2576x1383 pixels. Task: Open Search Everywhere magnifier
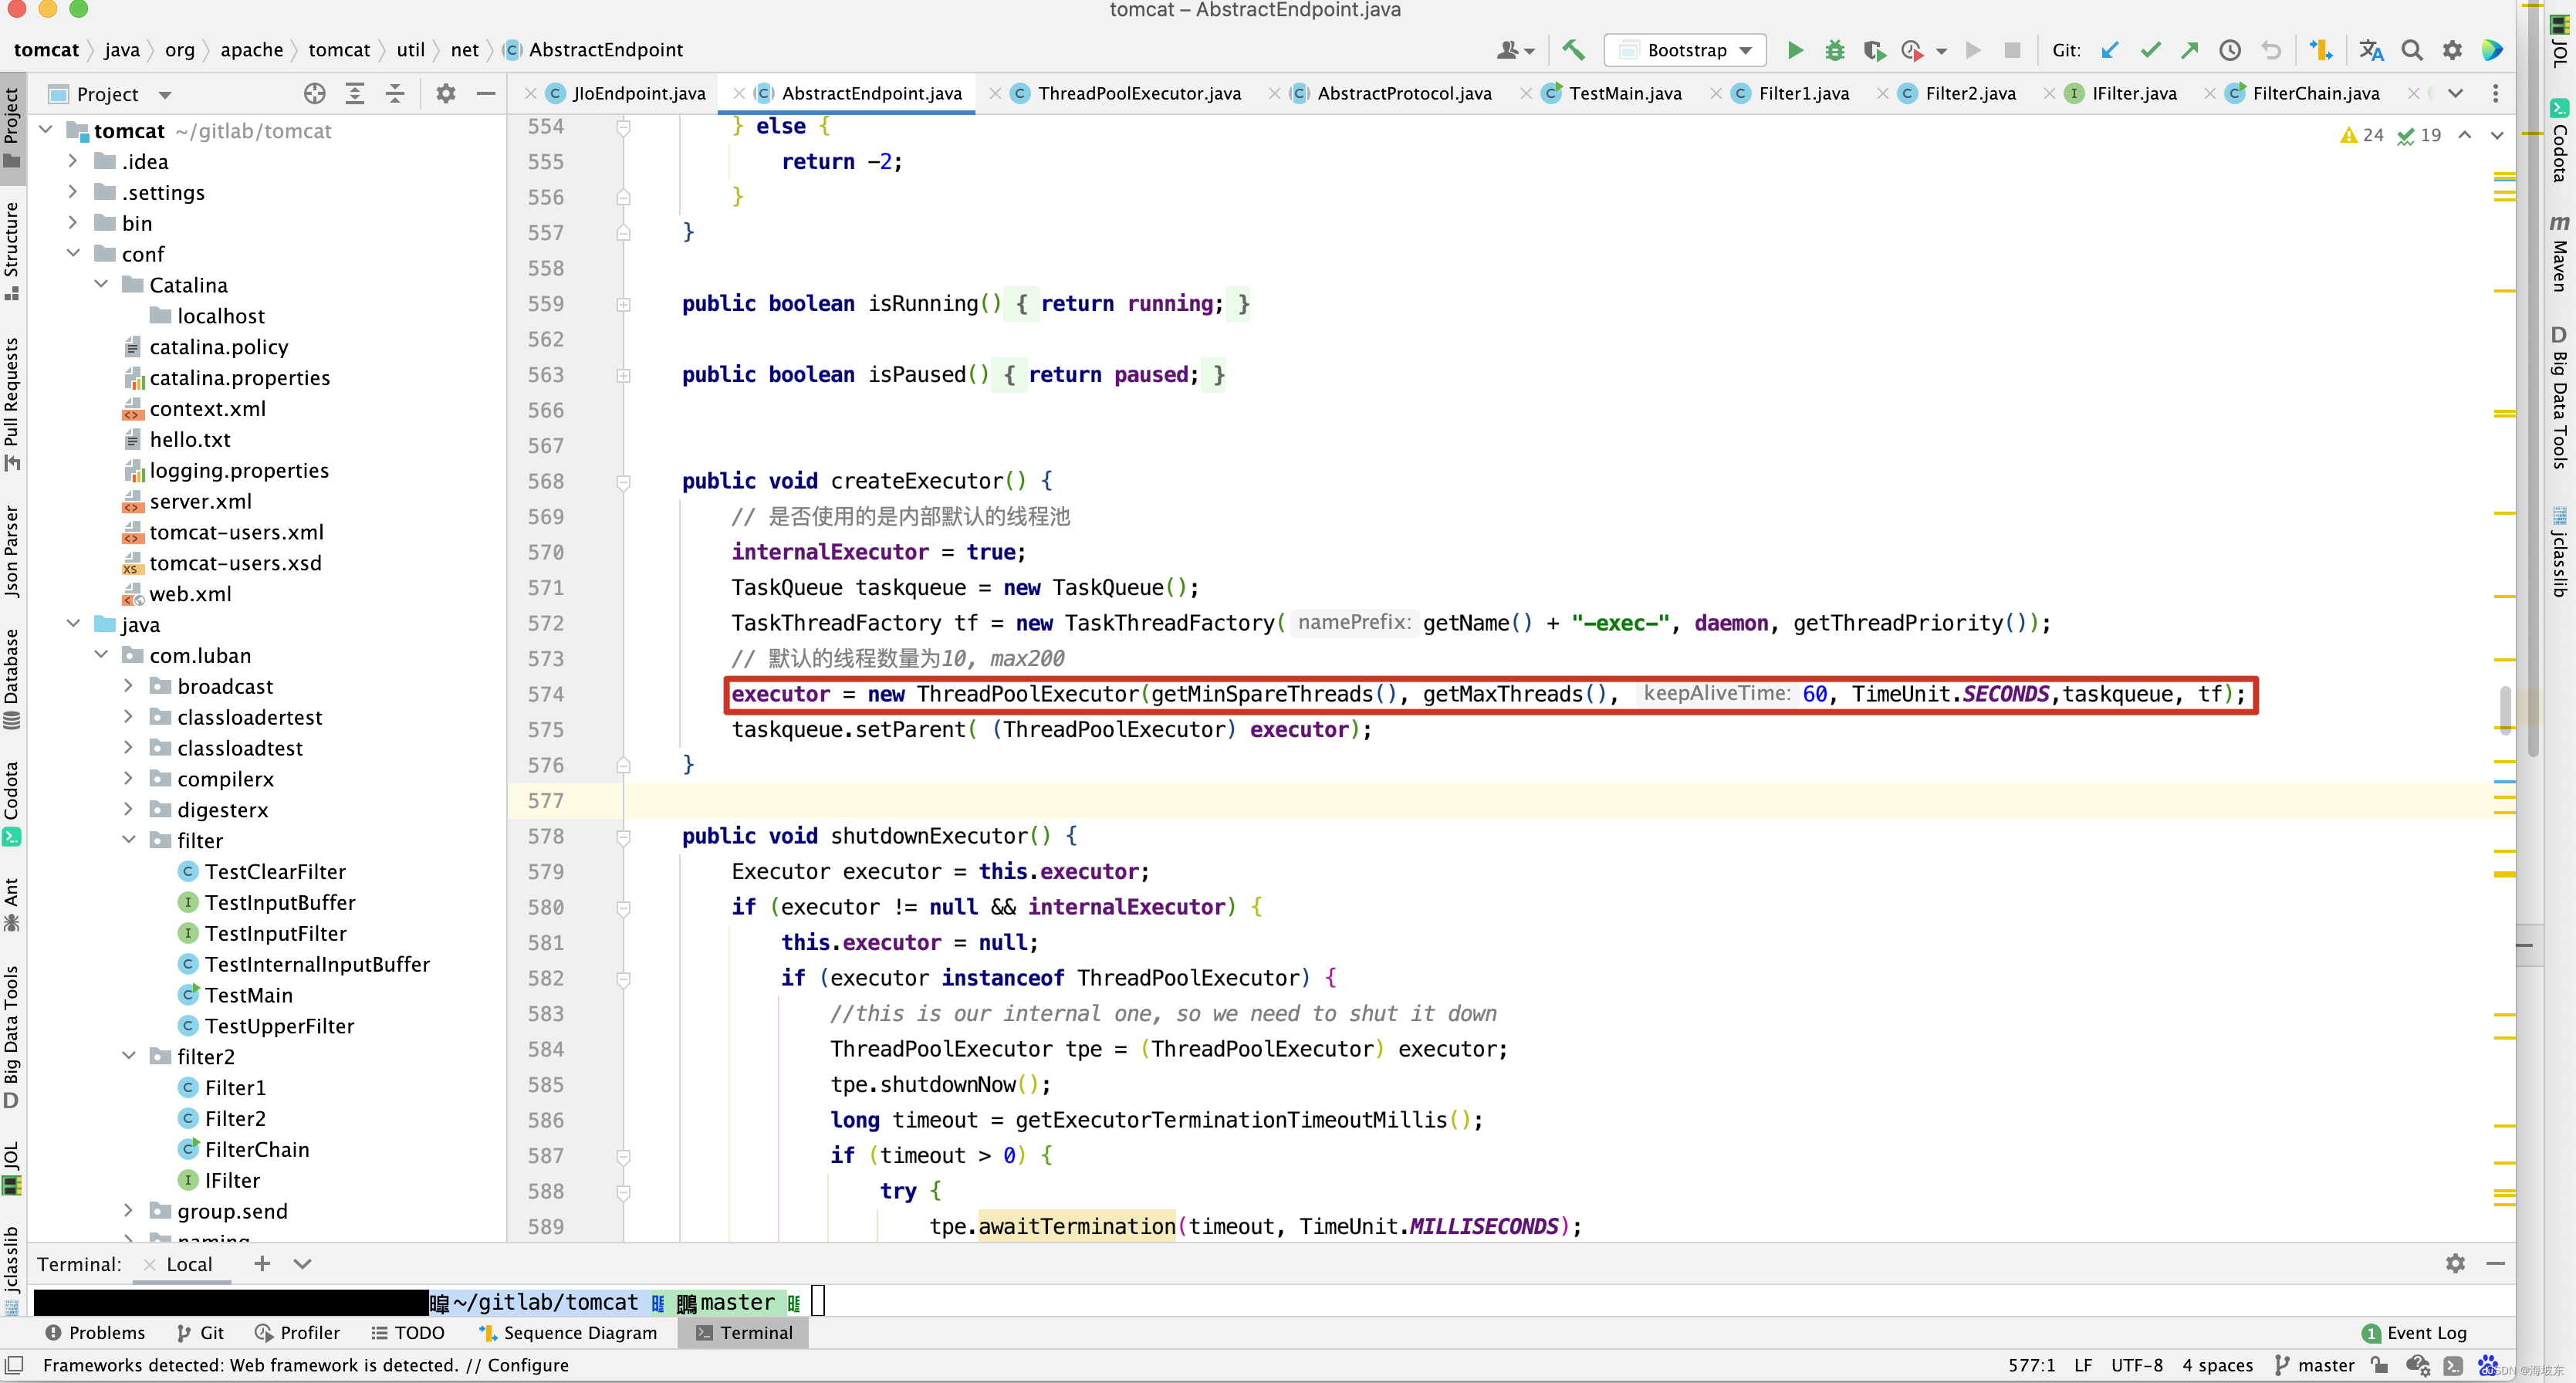click(x=2412, y=50)
